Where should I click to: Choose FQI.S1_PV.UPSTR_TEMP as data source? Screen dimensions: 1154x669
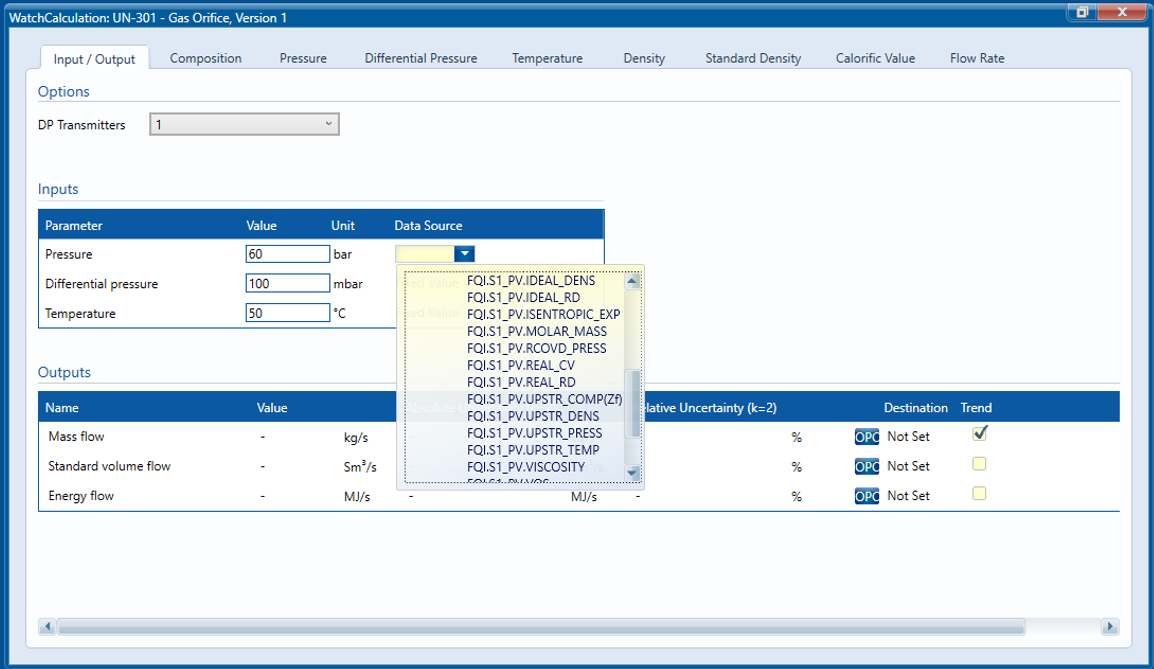[533, 450]
